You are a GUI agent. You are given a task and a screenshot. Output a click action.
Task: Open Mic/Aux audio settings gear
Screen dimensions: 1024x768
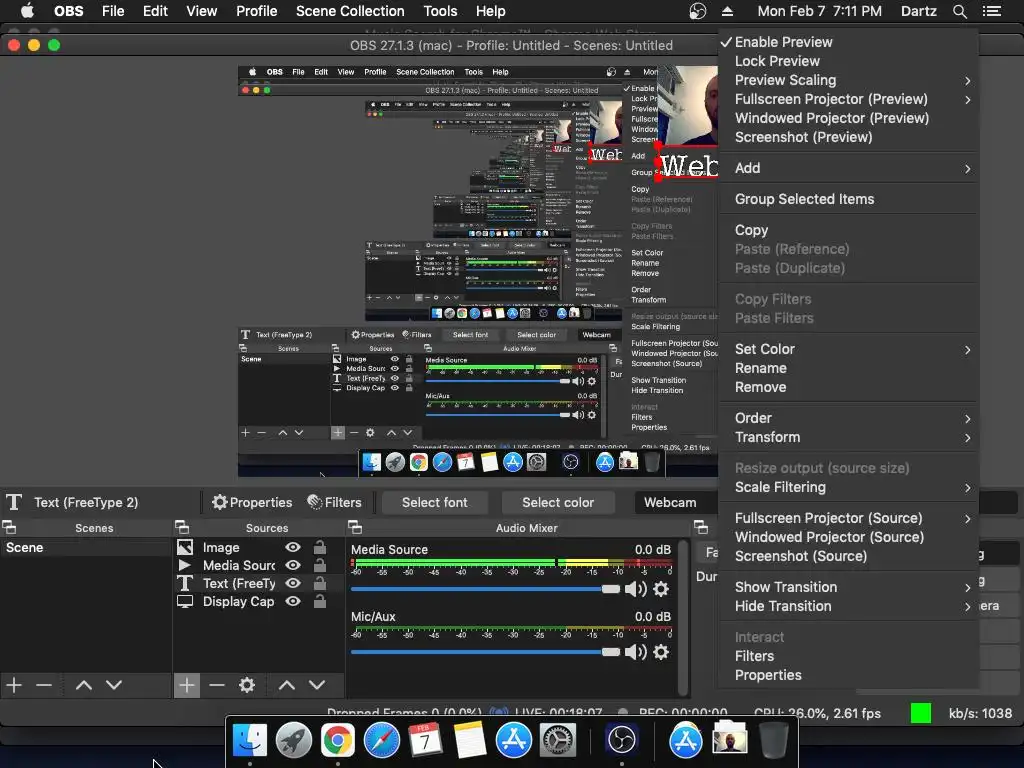tap(661, 652)
